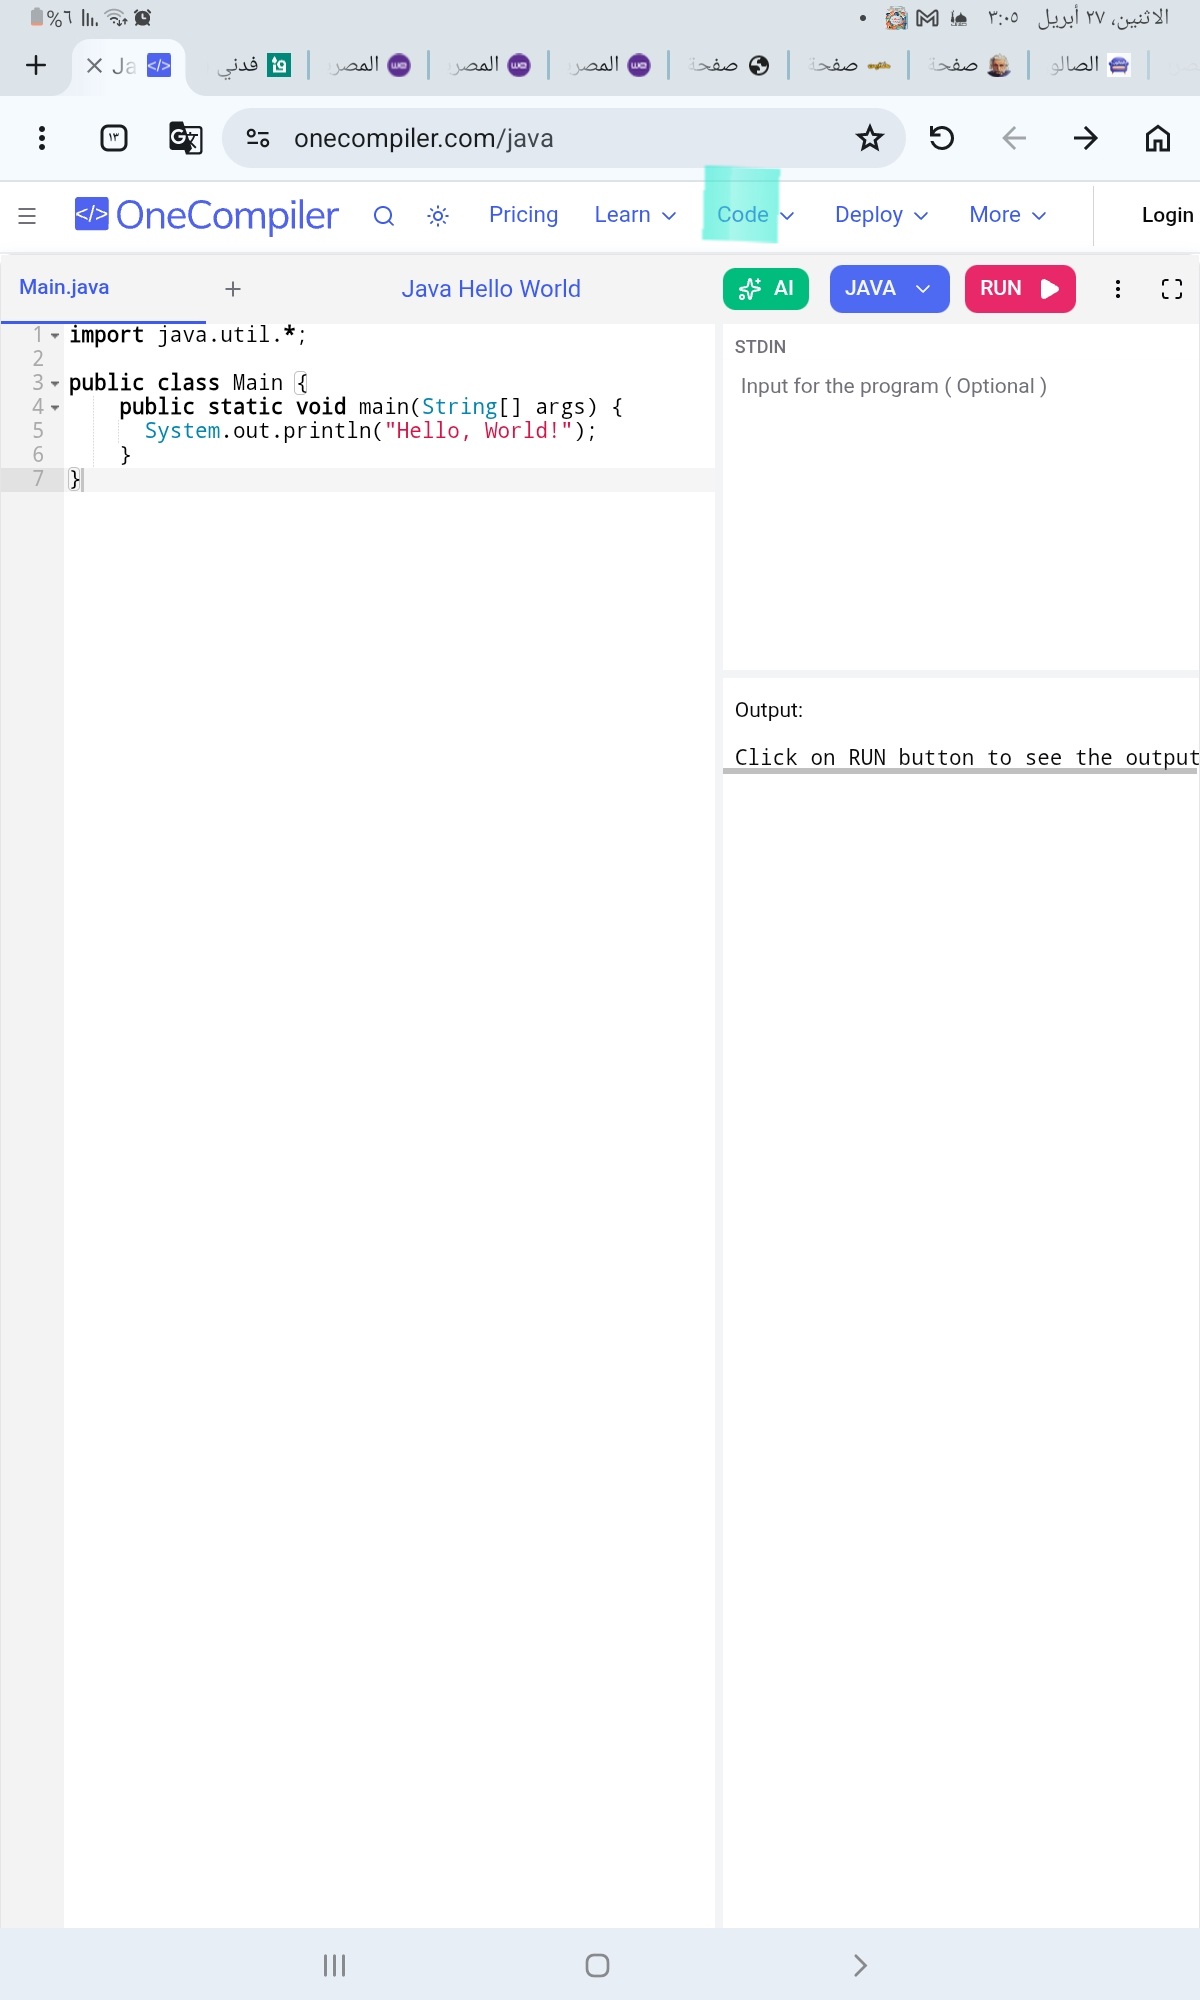Click the Login button
This screenshot has width=1200, height=2000.
click(x=1167, y=215)
